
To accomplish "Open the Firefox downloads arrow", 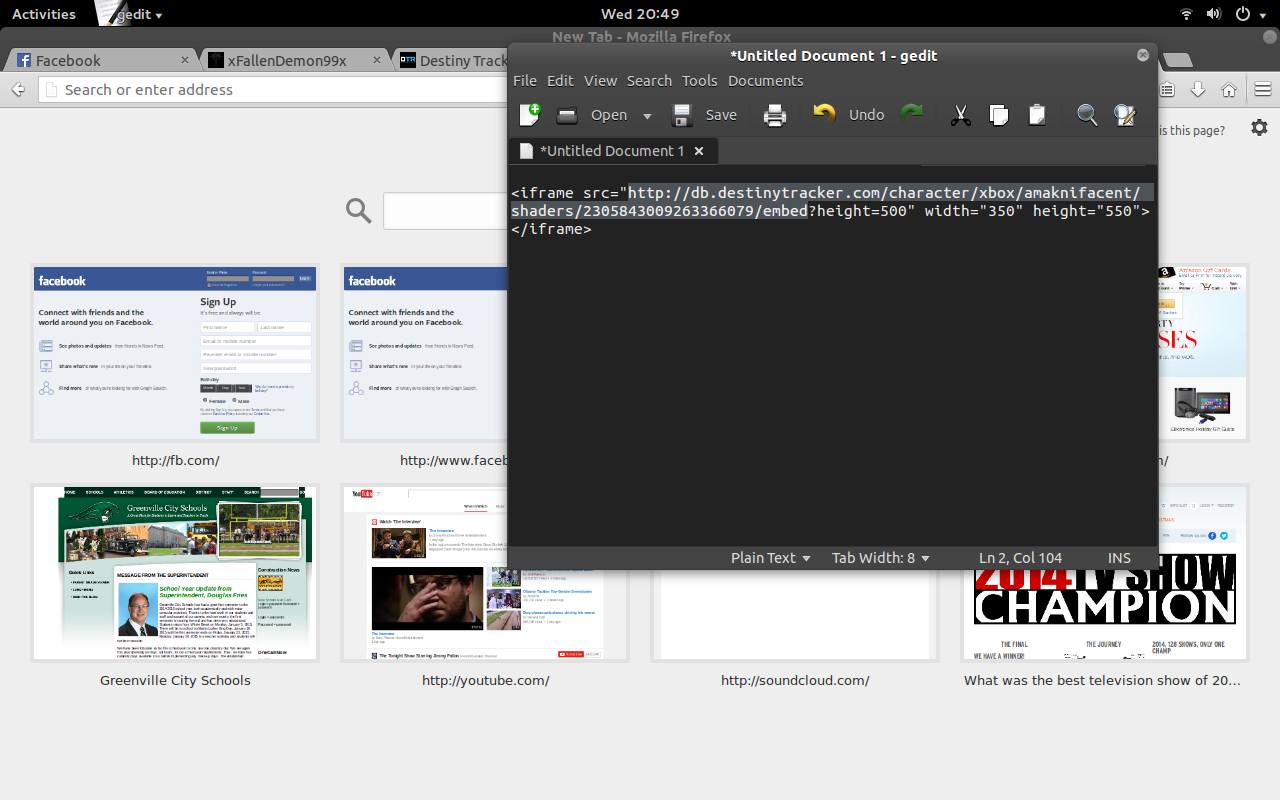I will click(1198, 90).
